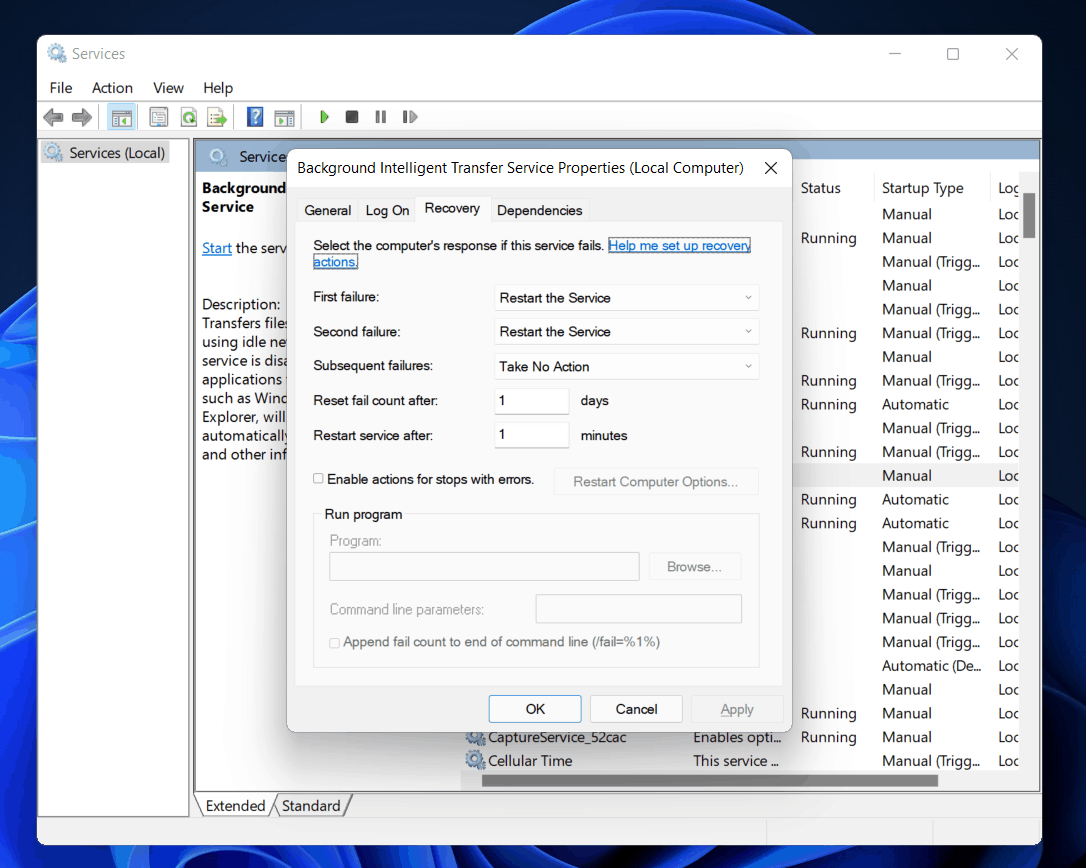This screenshot has height=868, width=1086.
Task: Open the Help me set up recovery actions link
Action: click(678, 245)
